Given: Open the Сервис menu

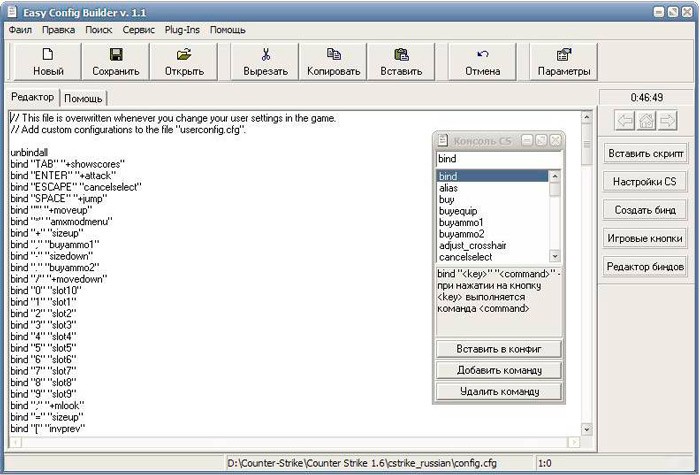Looking at the screenshot, I should [138, 30].
